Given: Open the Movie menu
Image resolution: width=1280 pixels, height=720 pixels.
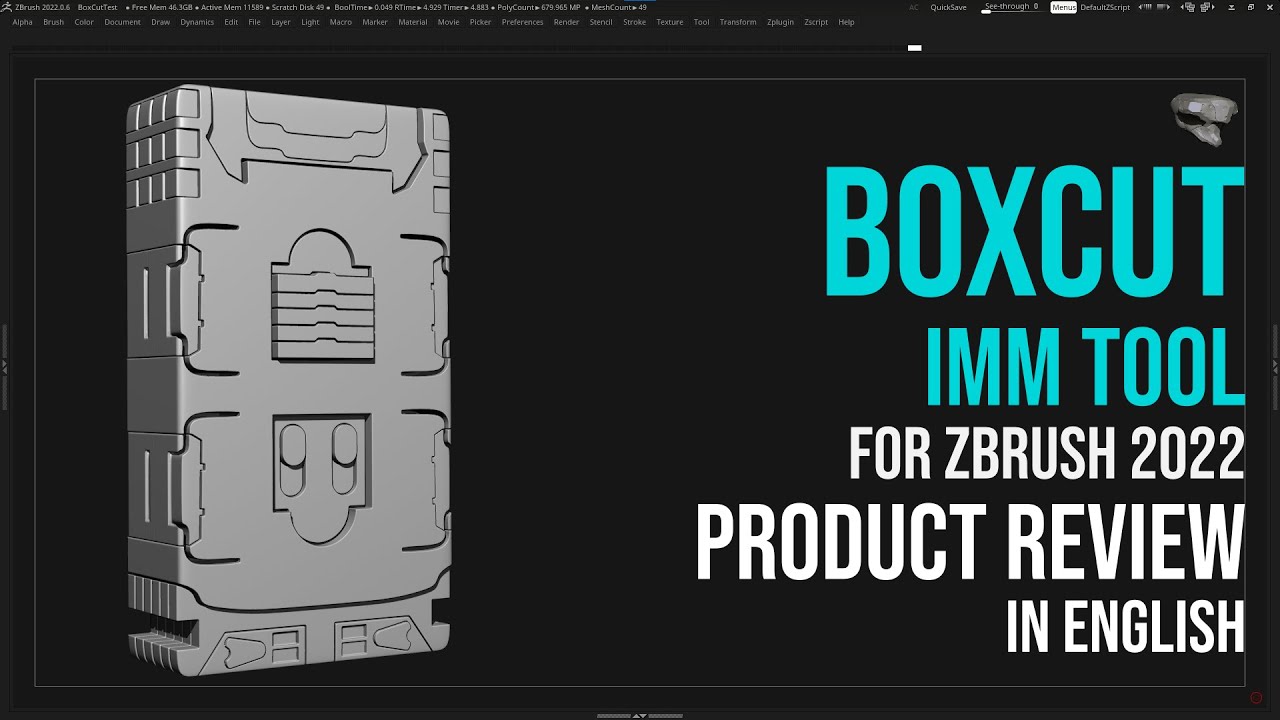Looking at the screenshot, I should pos(449,22).
